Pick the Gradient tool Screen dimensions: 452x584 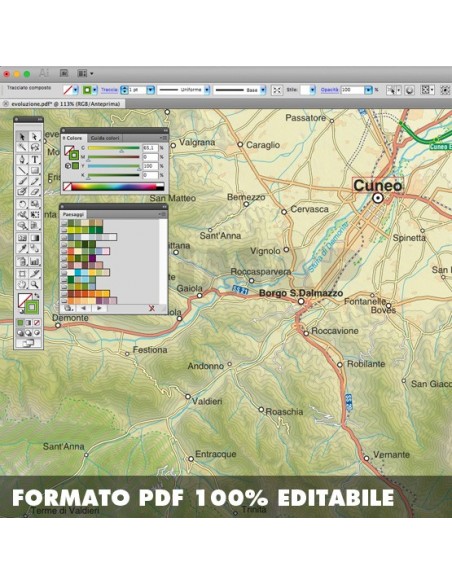[x=34, y=238]
